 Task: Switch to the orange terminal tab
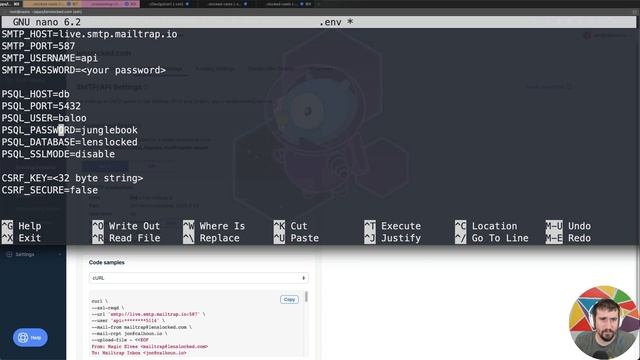point(51,4)
